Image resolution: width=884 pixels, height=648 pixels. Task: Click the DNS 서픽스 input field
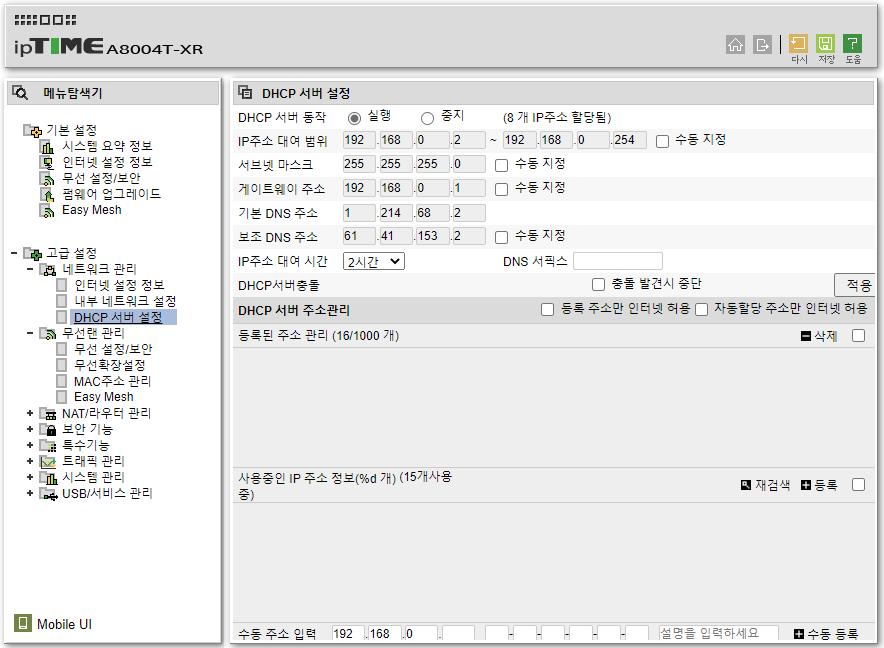(618, 261)
